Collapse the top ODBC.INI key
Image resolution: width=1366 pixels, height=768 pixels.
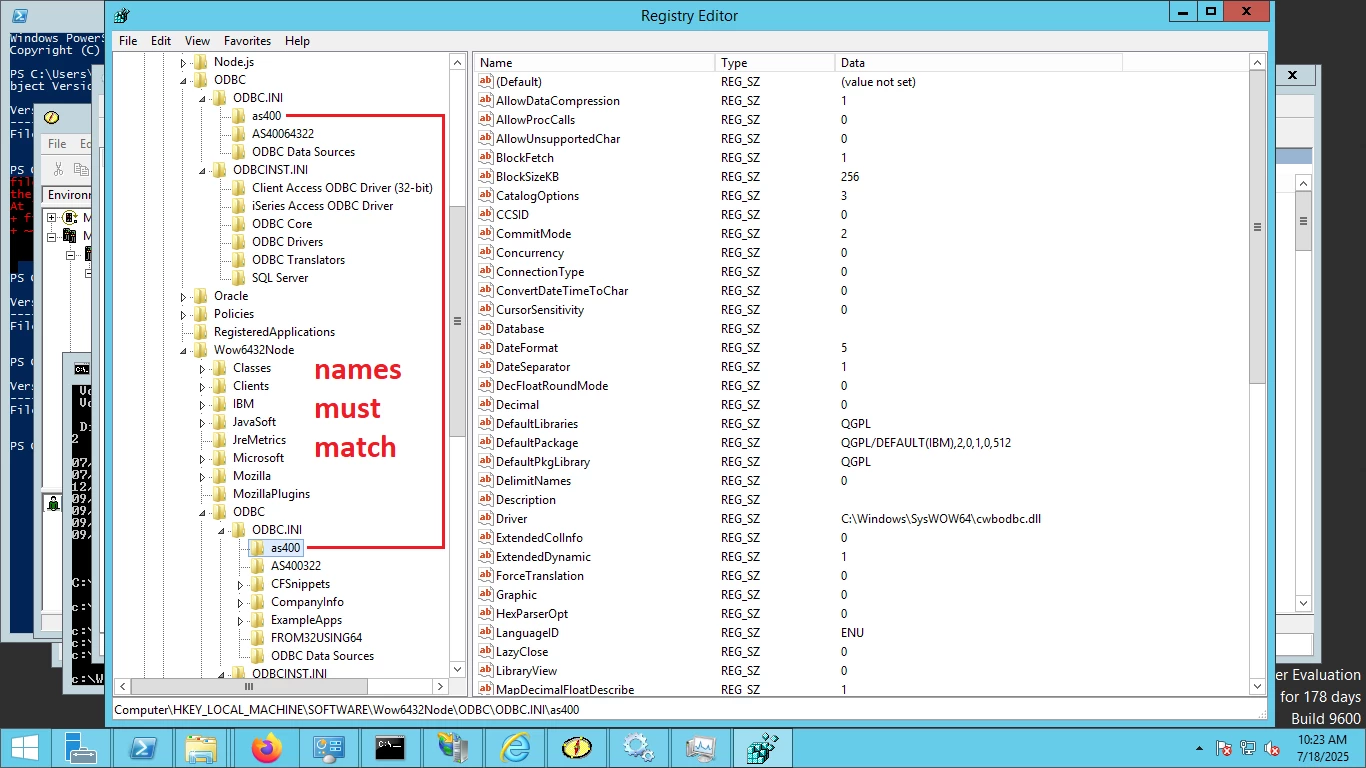pos(202,98)
